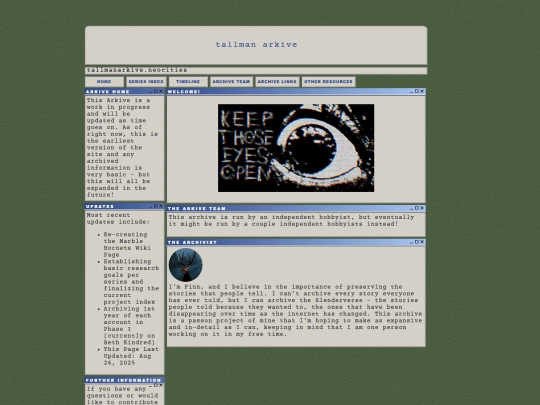The height and width of the screenshot is (405, 540).
Task: Maximize the Welcome! panel
Action: (417, 91)
